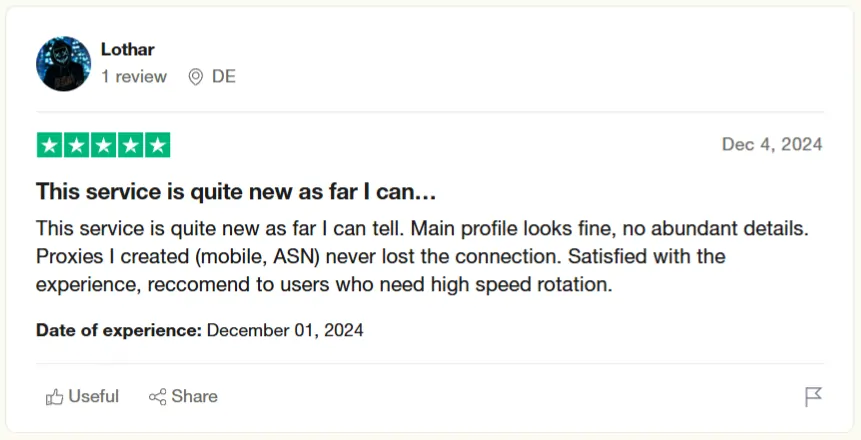Open the bold review title heading
This screenshot has height=440, width=861.
click(236, 191)
